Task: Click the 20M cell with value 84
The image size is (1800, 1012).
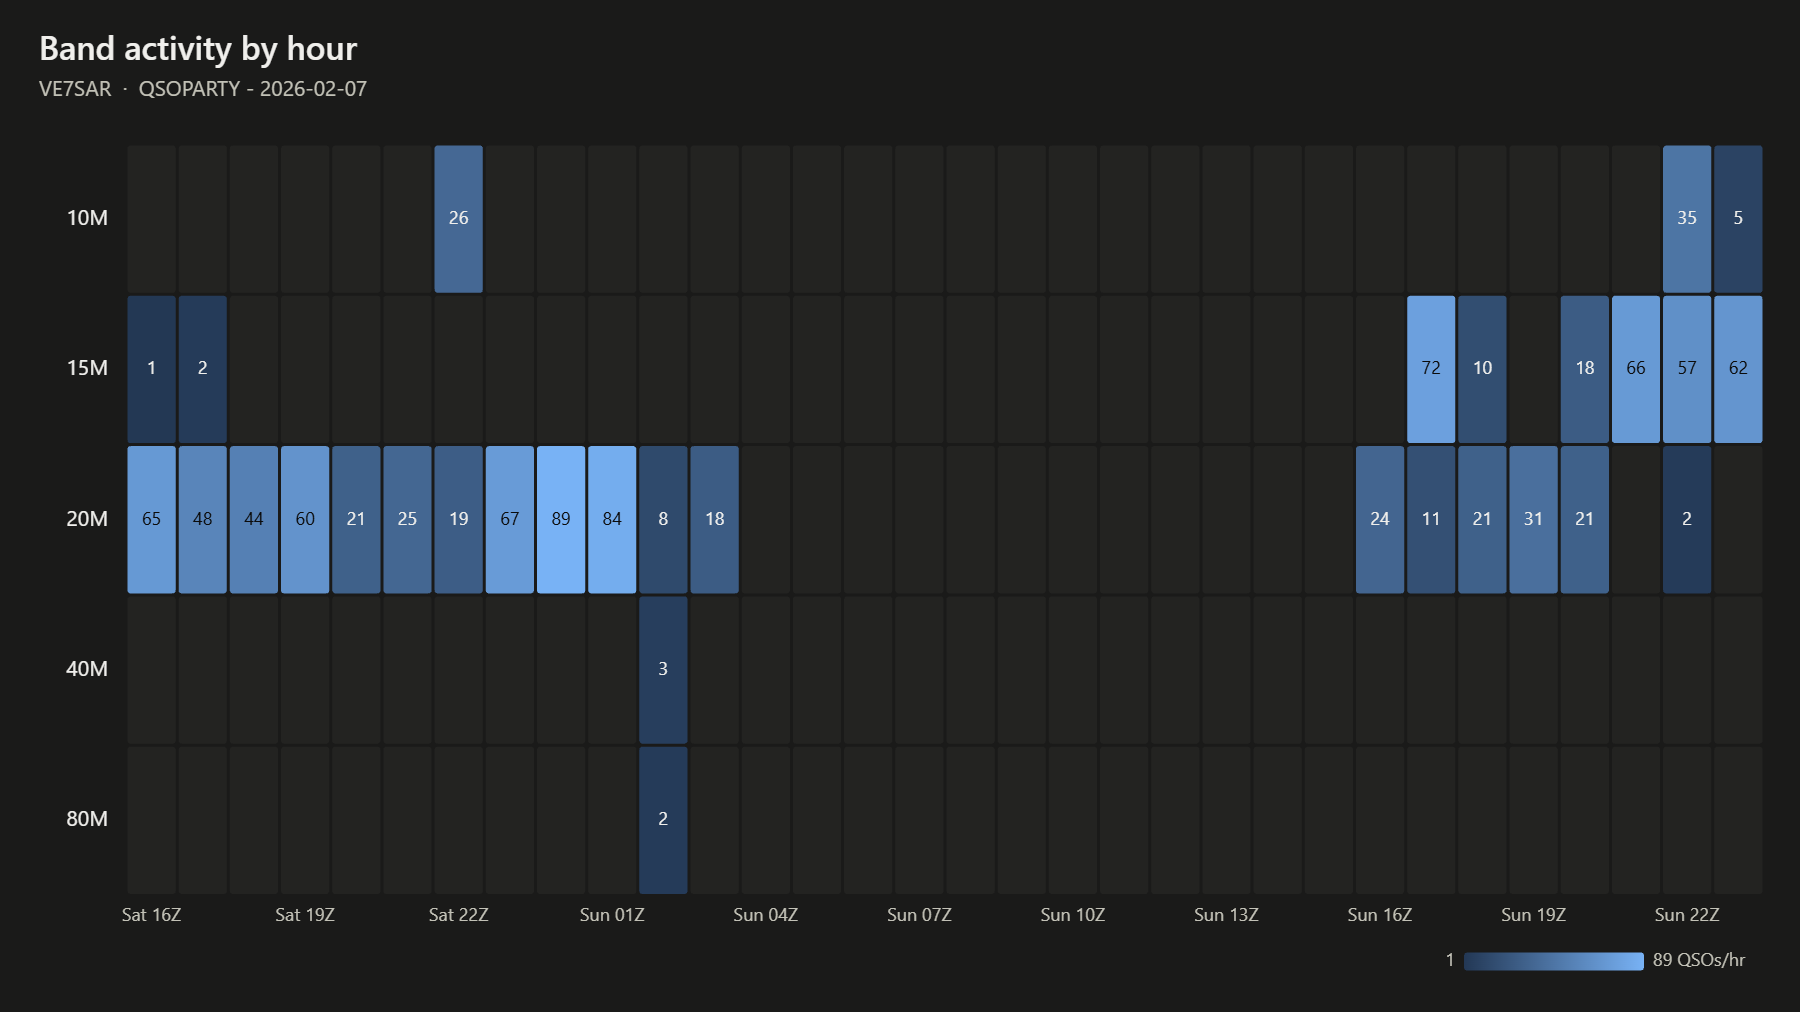Action: (612, 520)
